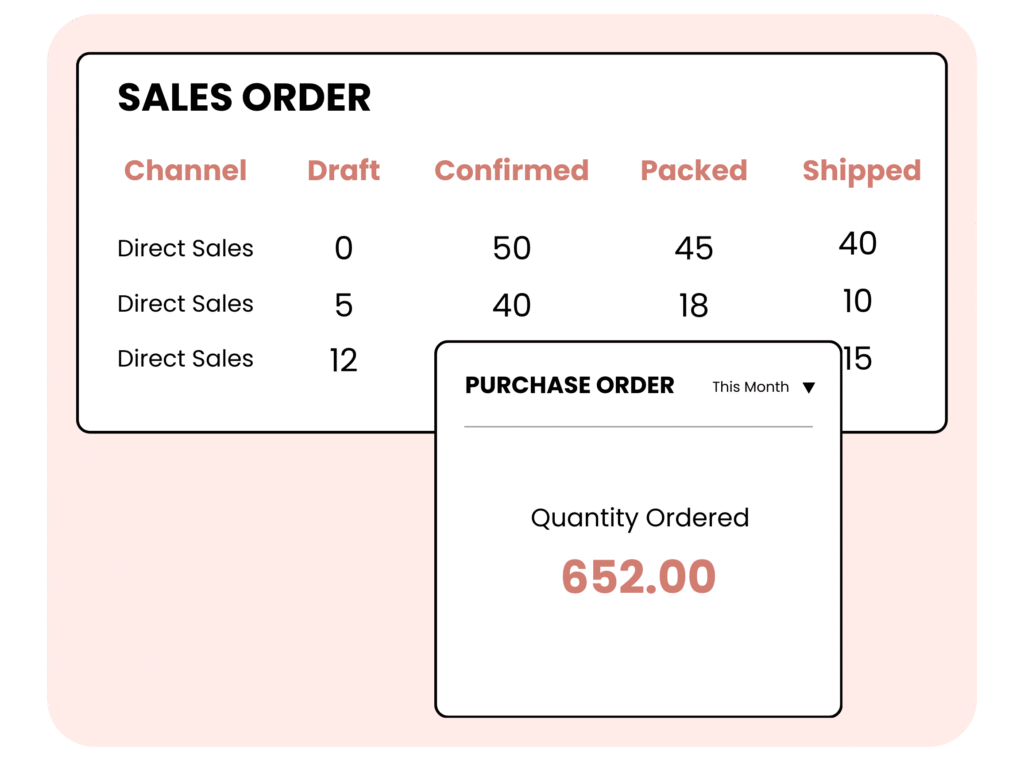Click the Shipped column header
Viewport: 1024px width, 761px height.
click(861, 170)
